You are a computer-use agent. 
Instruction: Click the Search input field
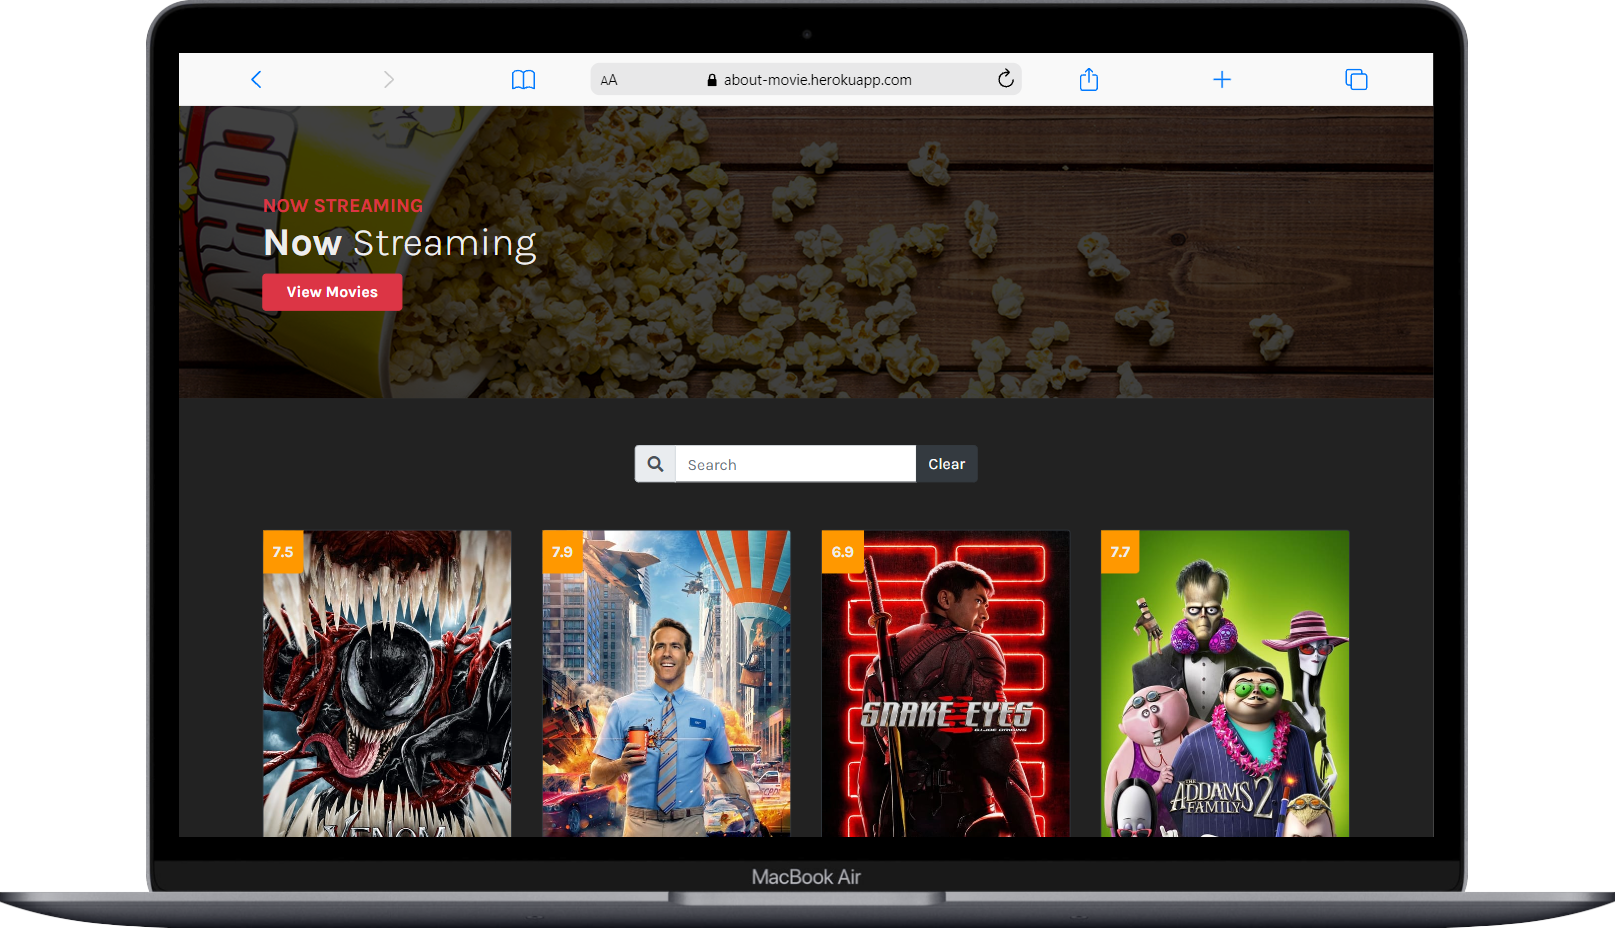tap(795, 463)
